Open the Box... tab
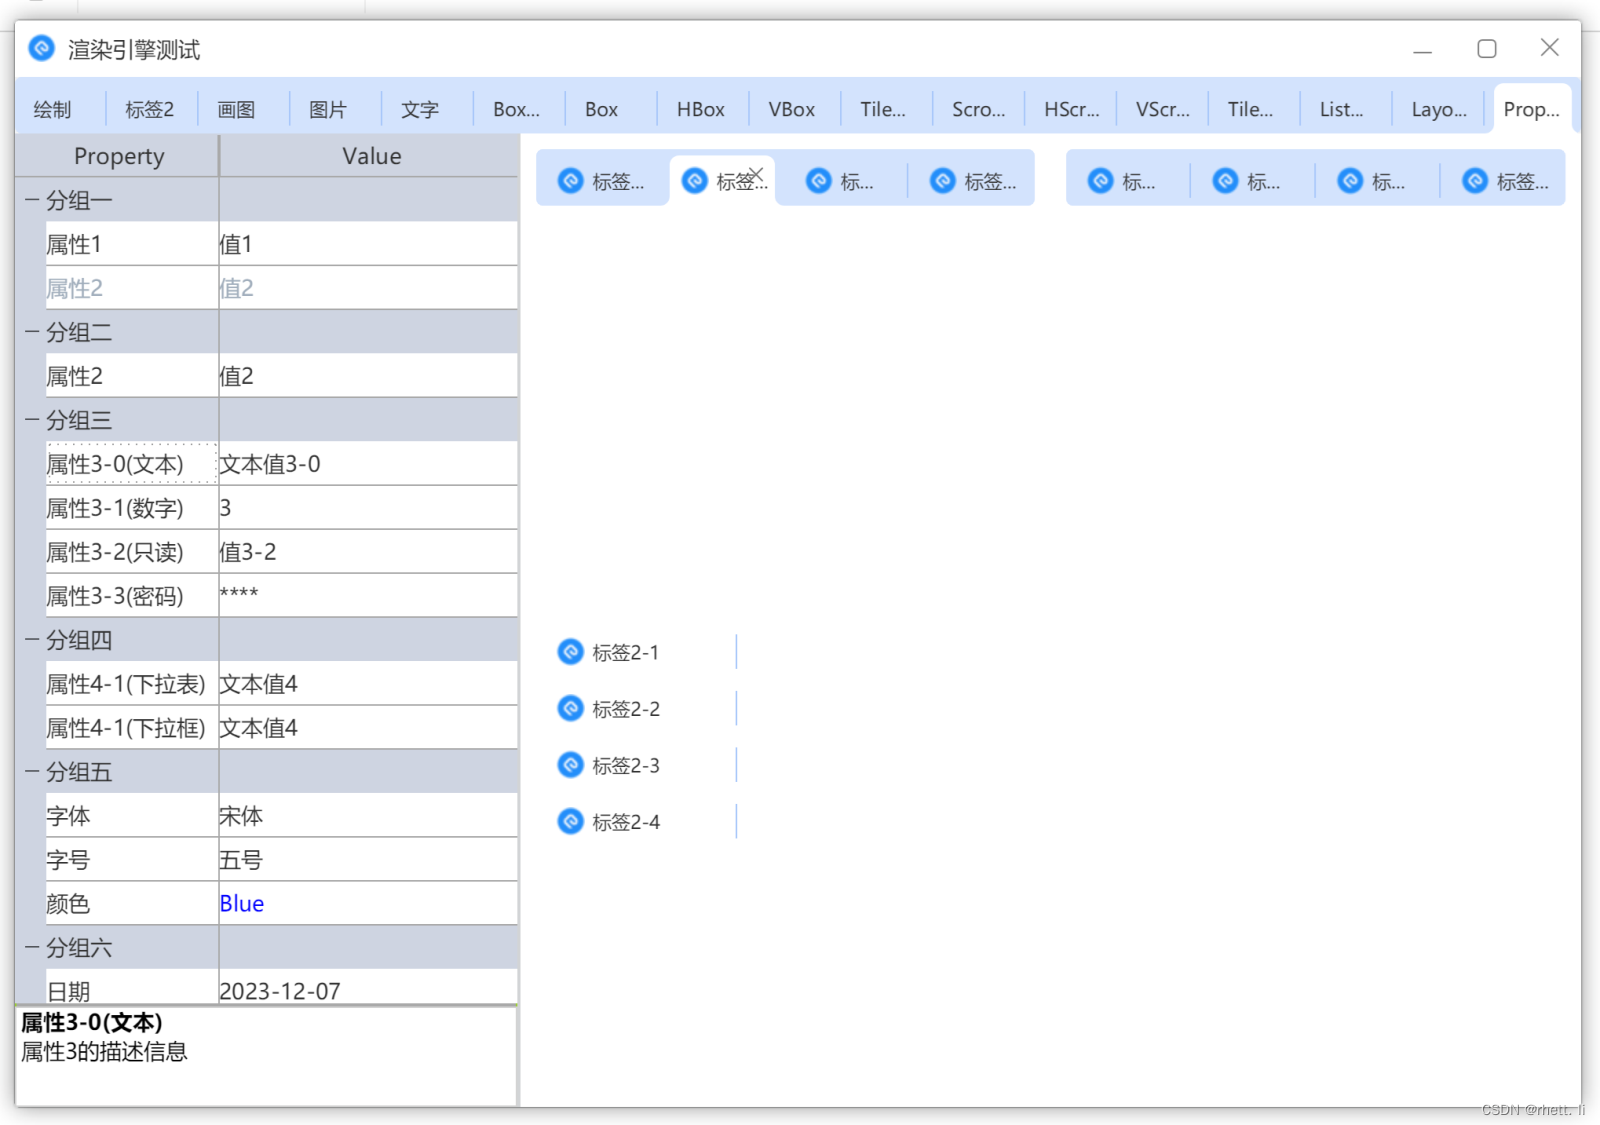This screenshot has height=1125, width=1600. point(518,109)
